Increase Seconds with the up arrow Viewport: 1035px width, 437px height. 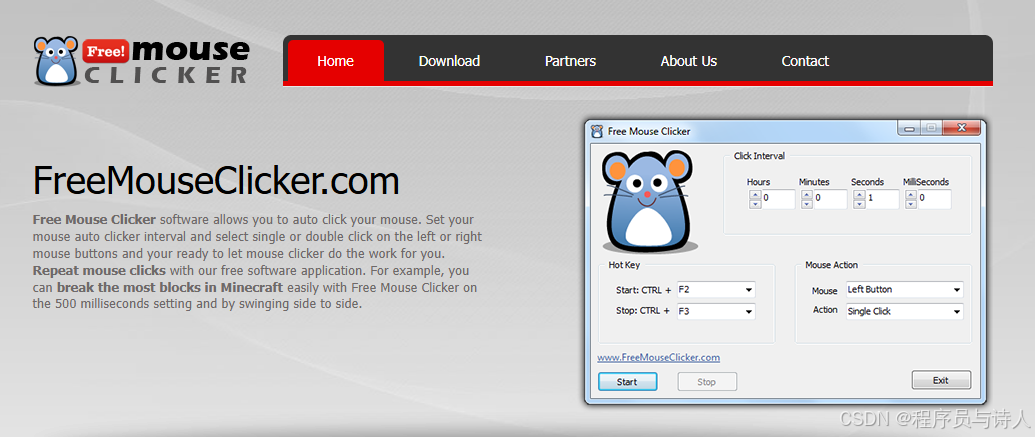[859, 195]
